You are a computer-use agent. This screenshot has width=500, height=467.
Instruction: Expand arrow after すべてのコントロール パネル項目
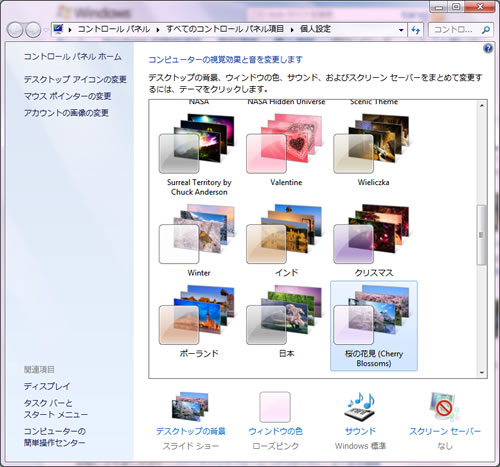[x=292, y=30]
